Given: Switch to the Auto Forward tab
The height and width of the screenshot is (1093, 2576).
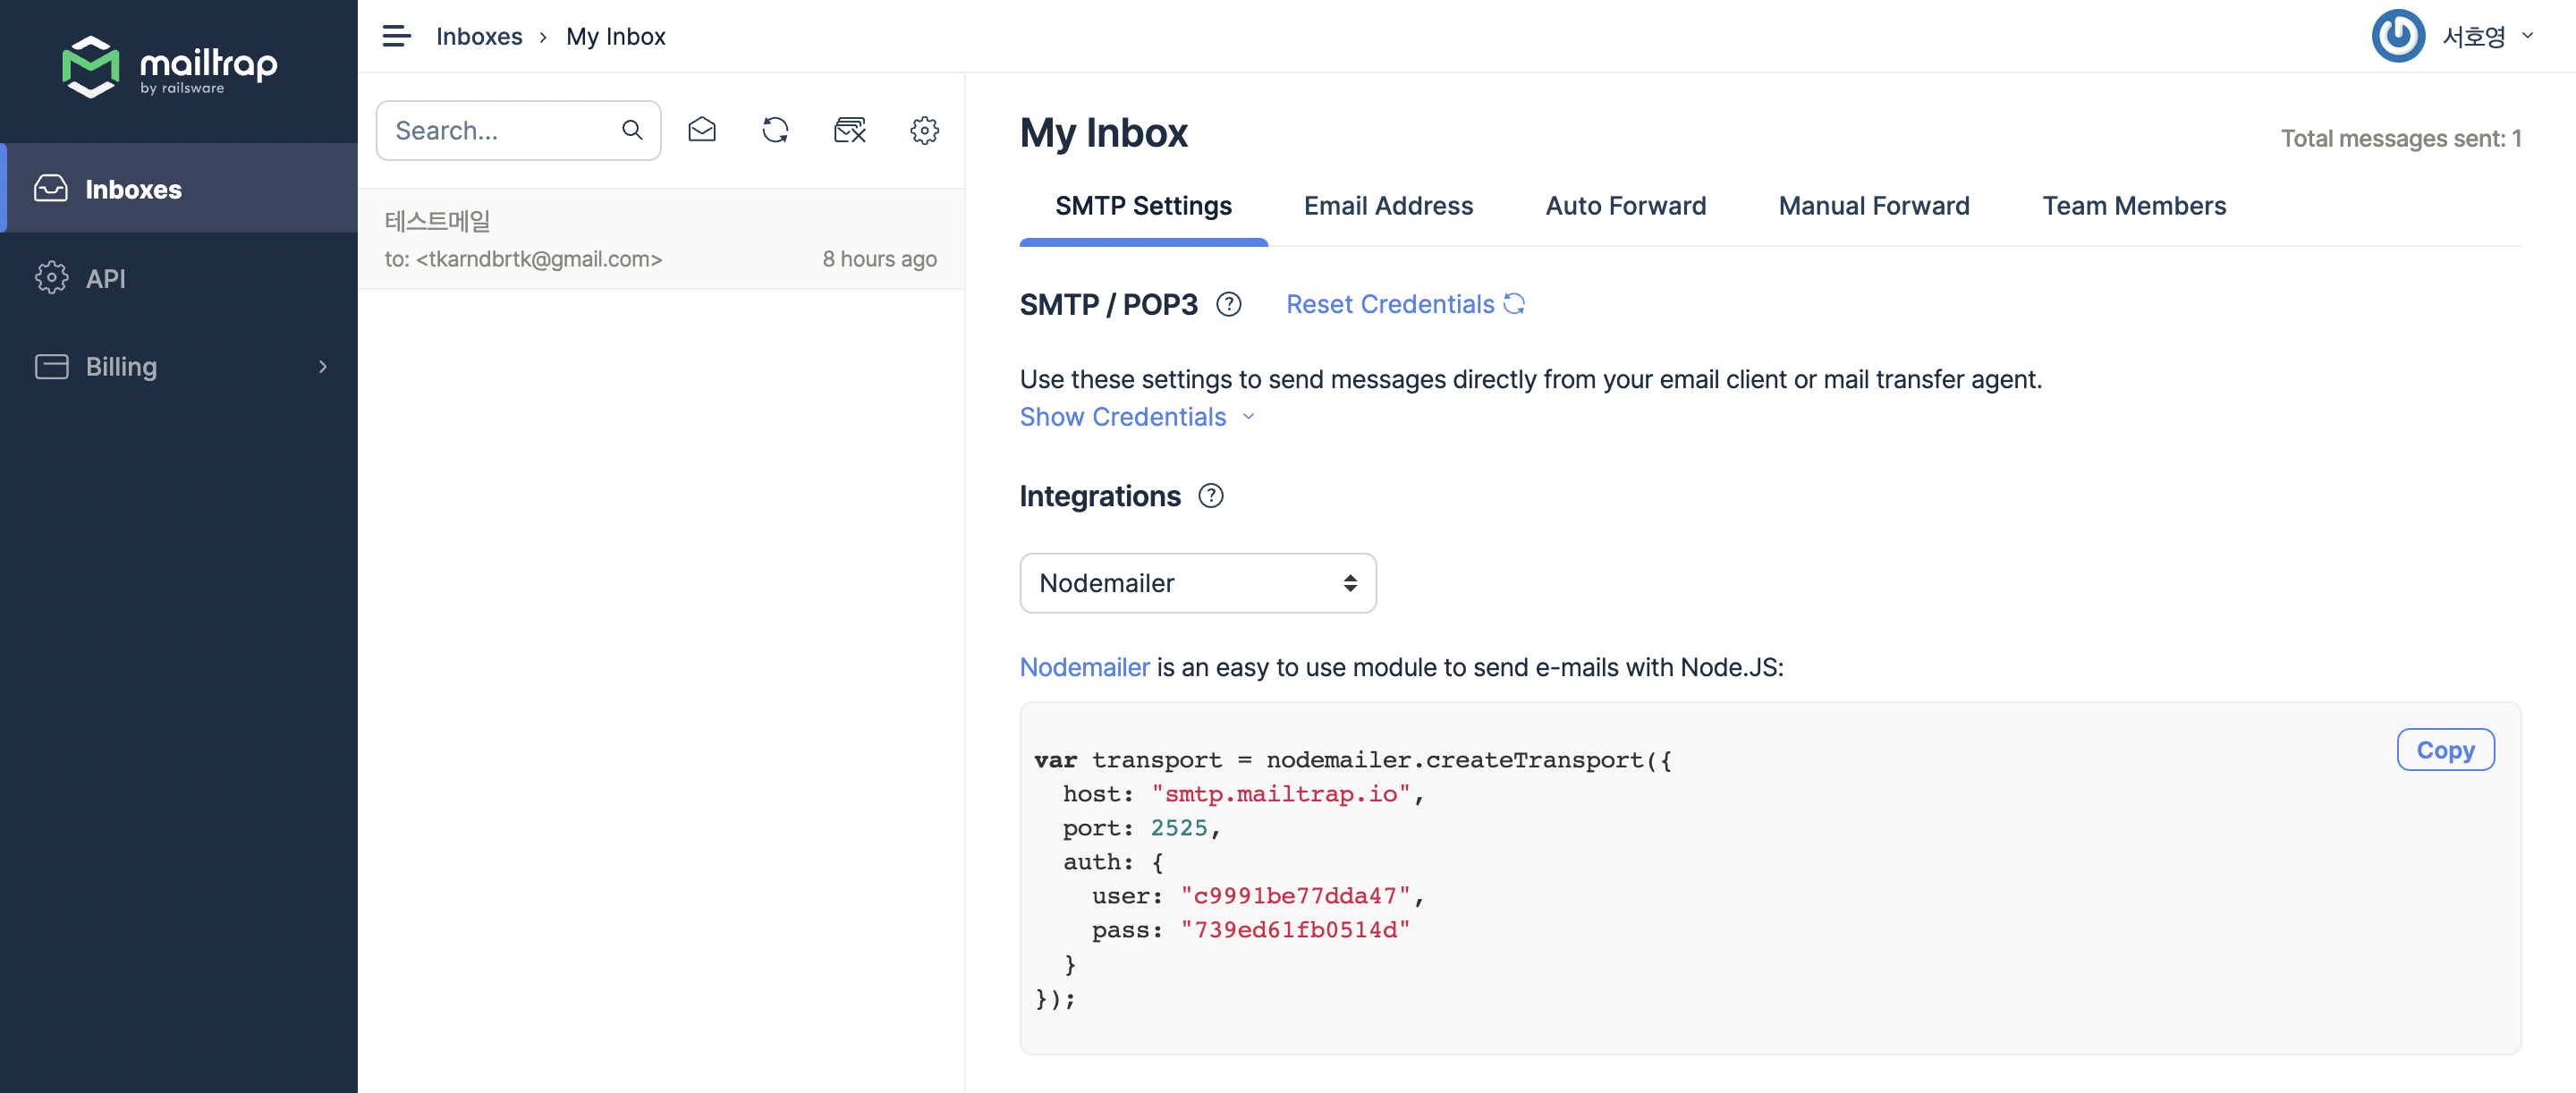Looking at the screenshot, I should click(1625, 206).
